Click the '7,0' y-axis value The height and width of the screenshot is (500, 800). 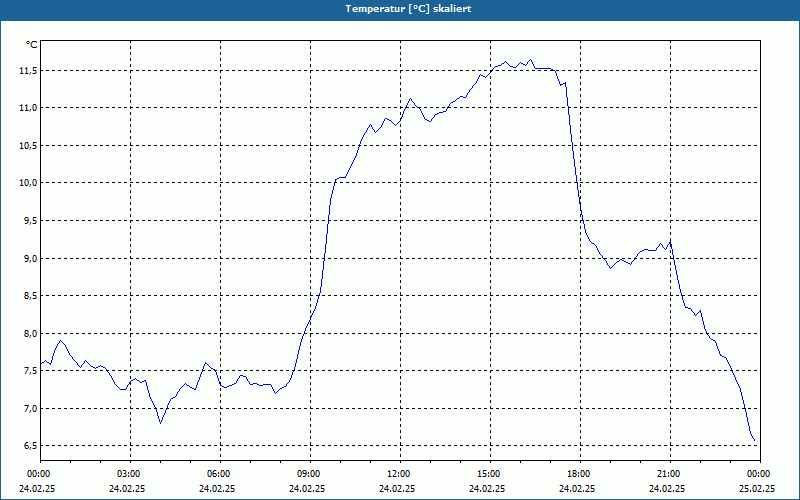(30, 408)
